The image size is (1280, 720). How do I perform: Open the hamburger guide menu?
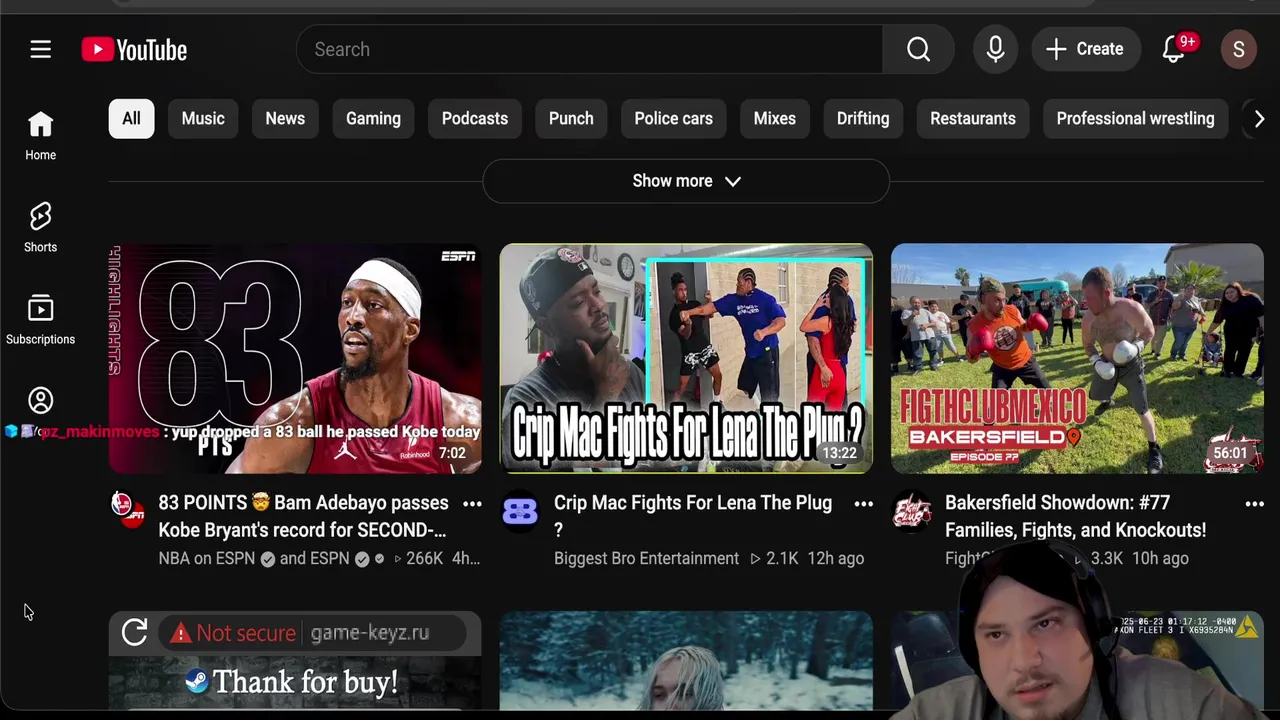pos(40,49)
